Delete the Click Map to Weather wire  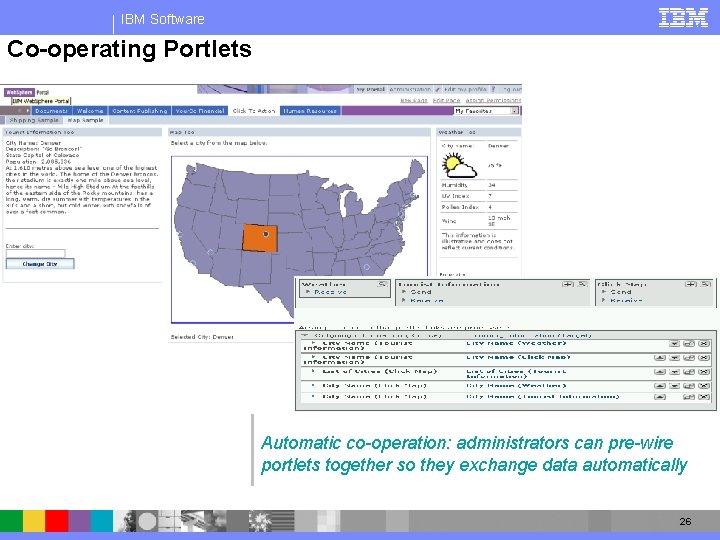(x=703, y=386)
